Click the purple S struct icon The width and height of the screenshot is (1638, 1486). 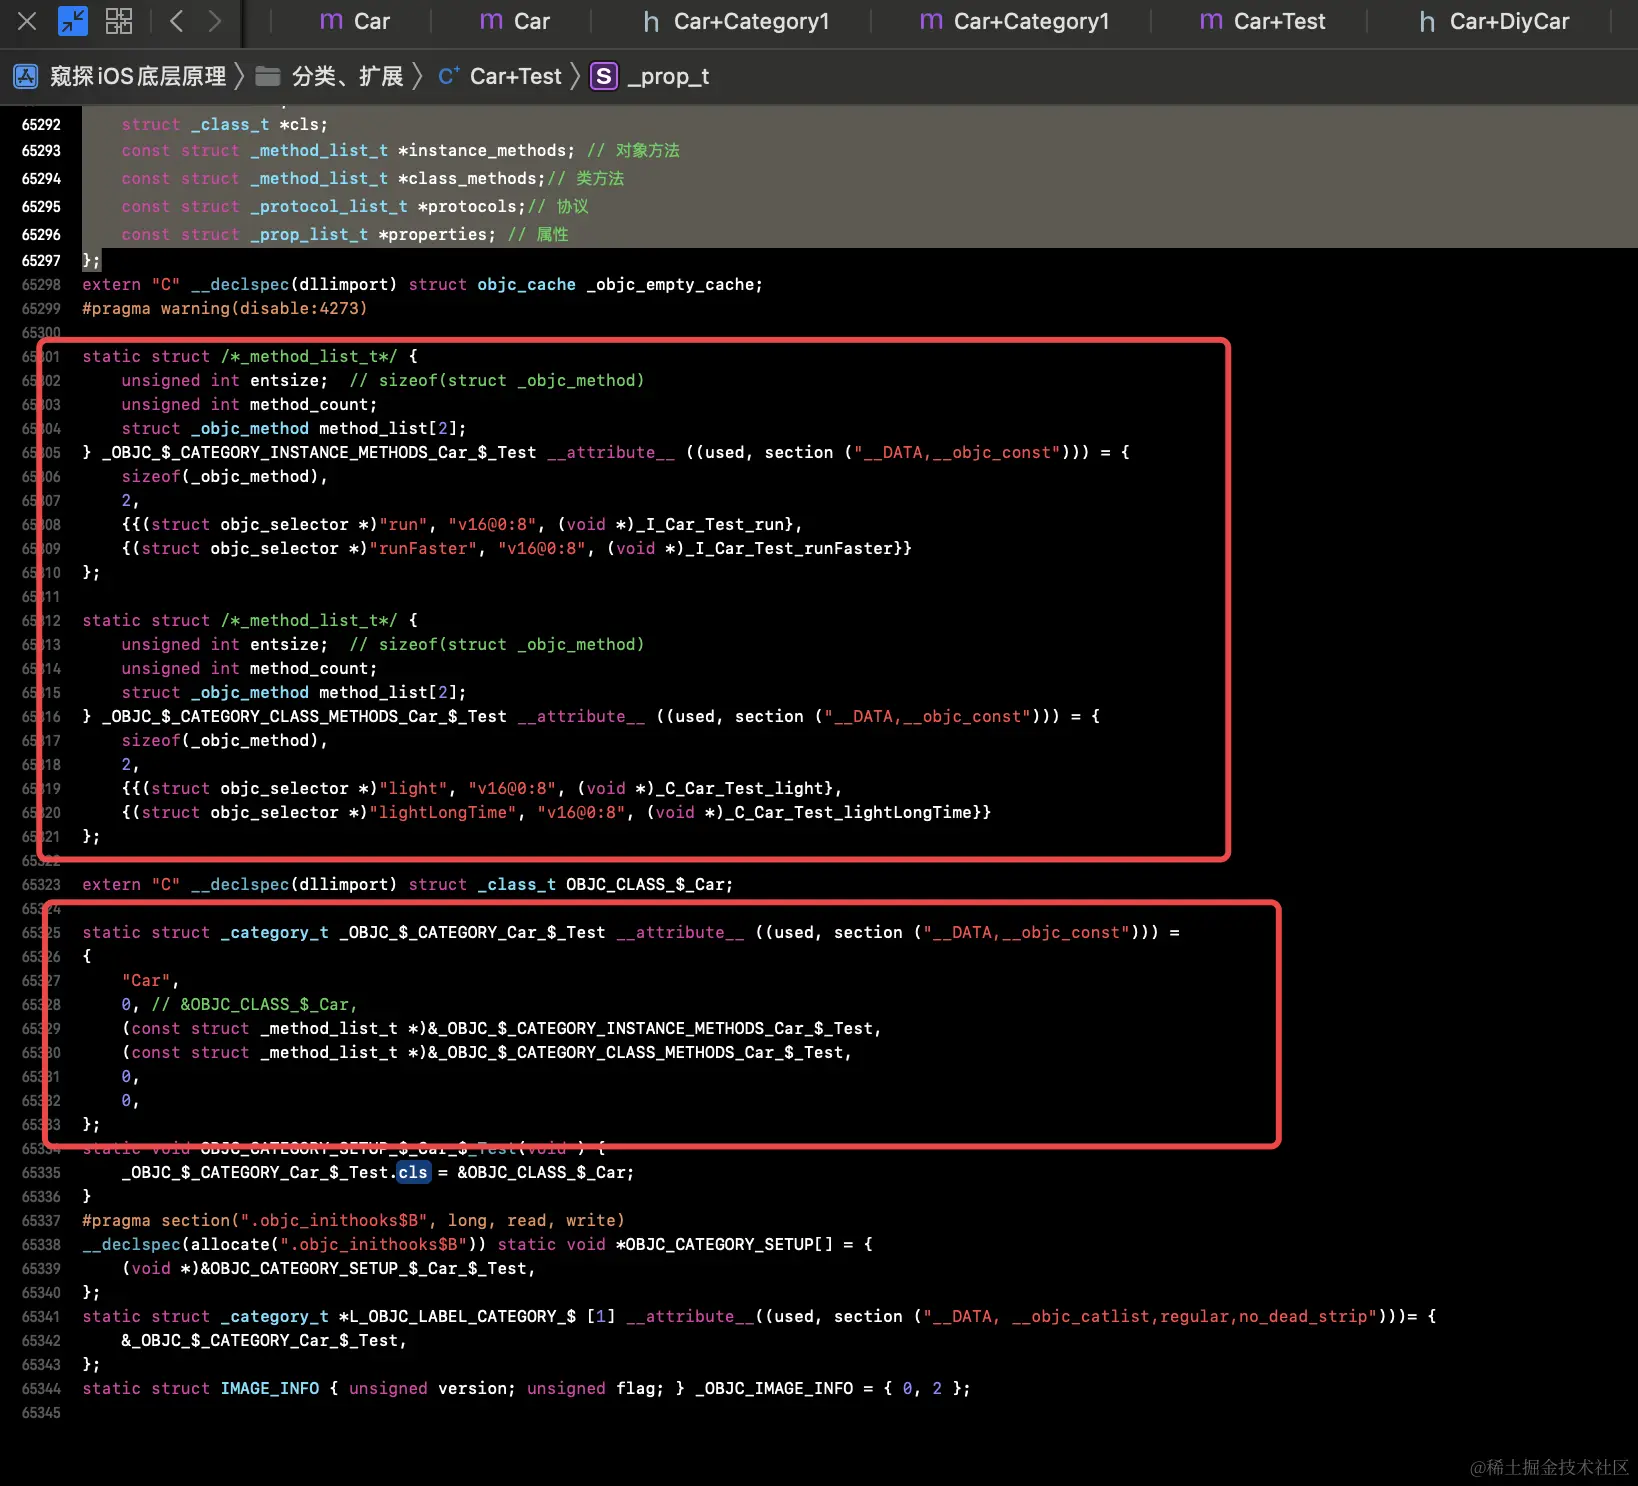(x=604, y=76)
